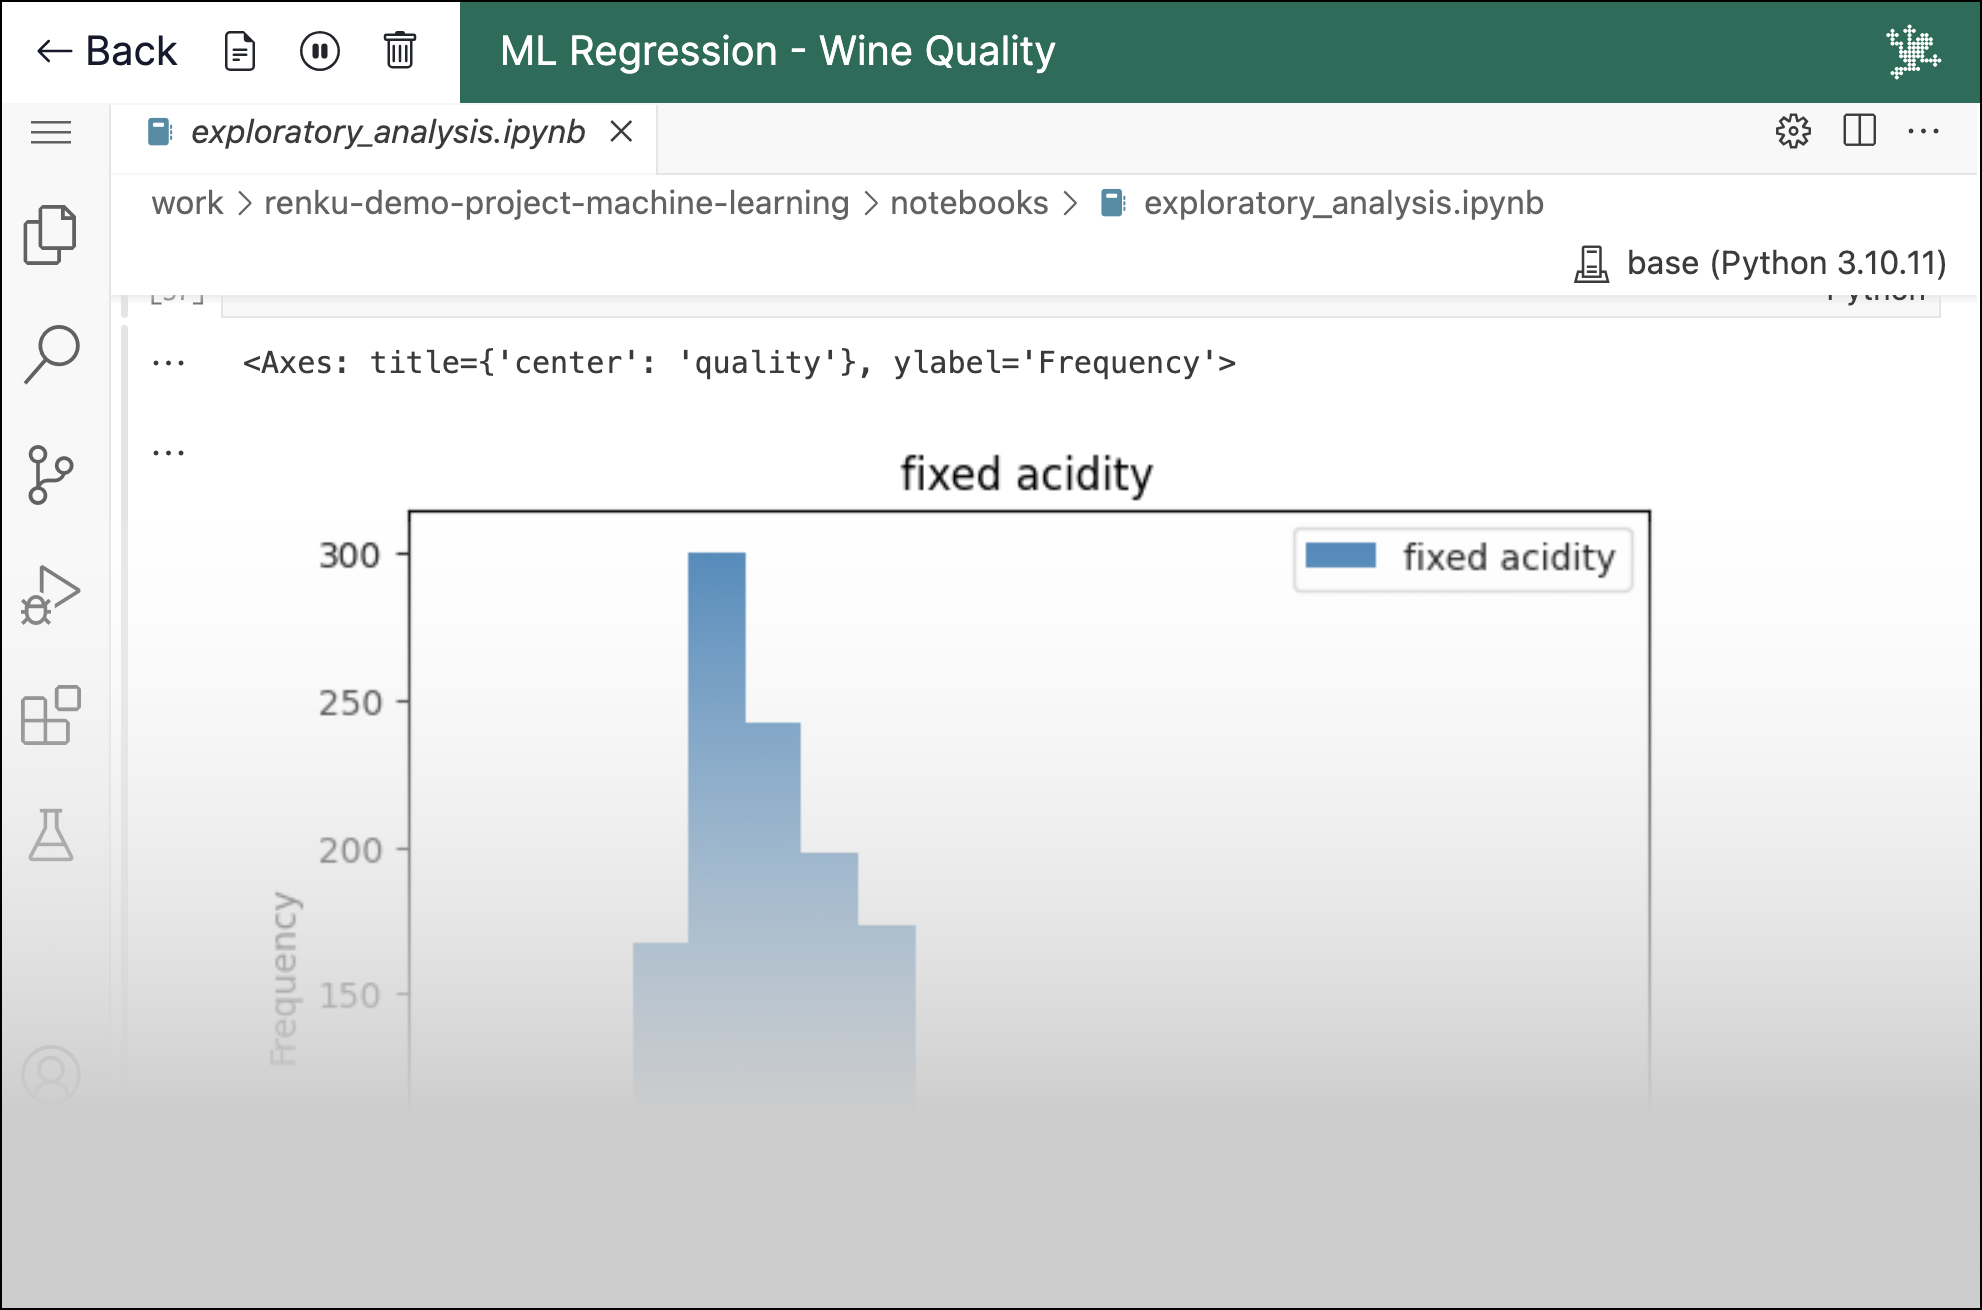Open the Accounts menu icon
The height and width of the screenshot is (1310, 1982).
click(x=51, y=1074)
